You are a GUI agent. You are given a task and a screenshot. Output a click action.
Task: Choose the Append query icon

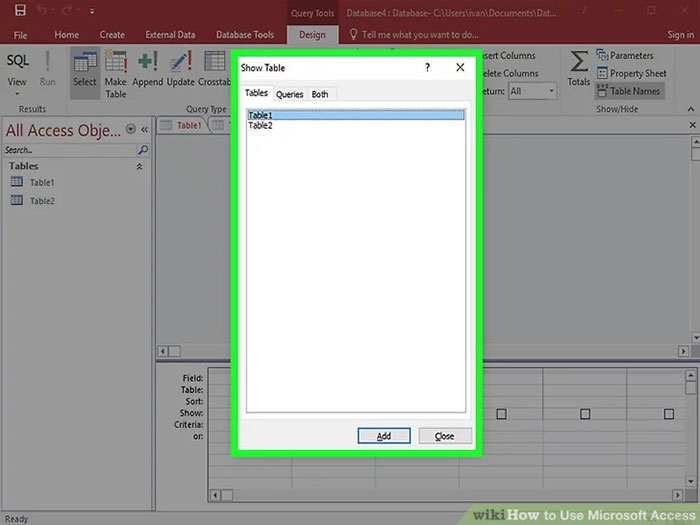[148, 72]
